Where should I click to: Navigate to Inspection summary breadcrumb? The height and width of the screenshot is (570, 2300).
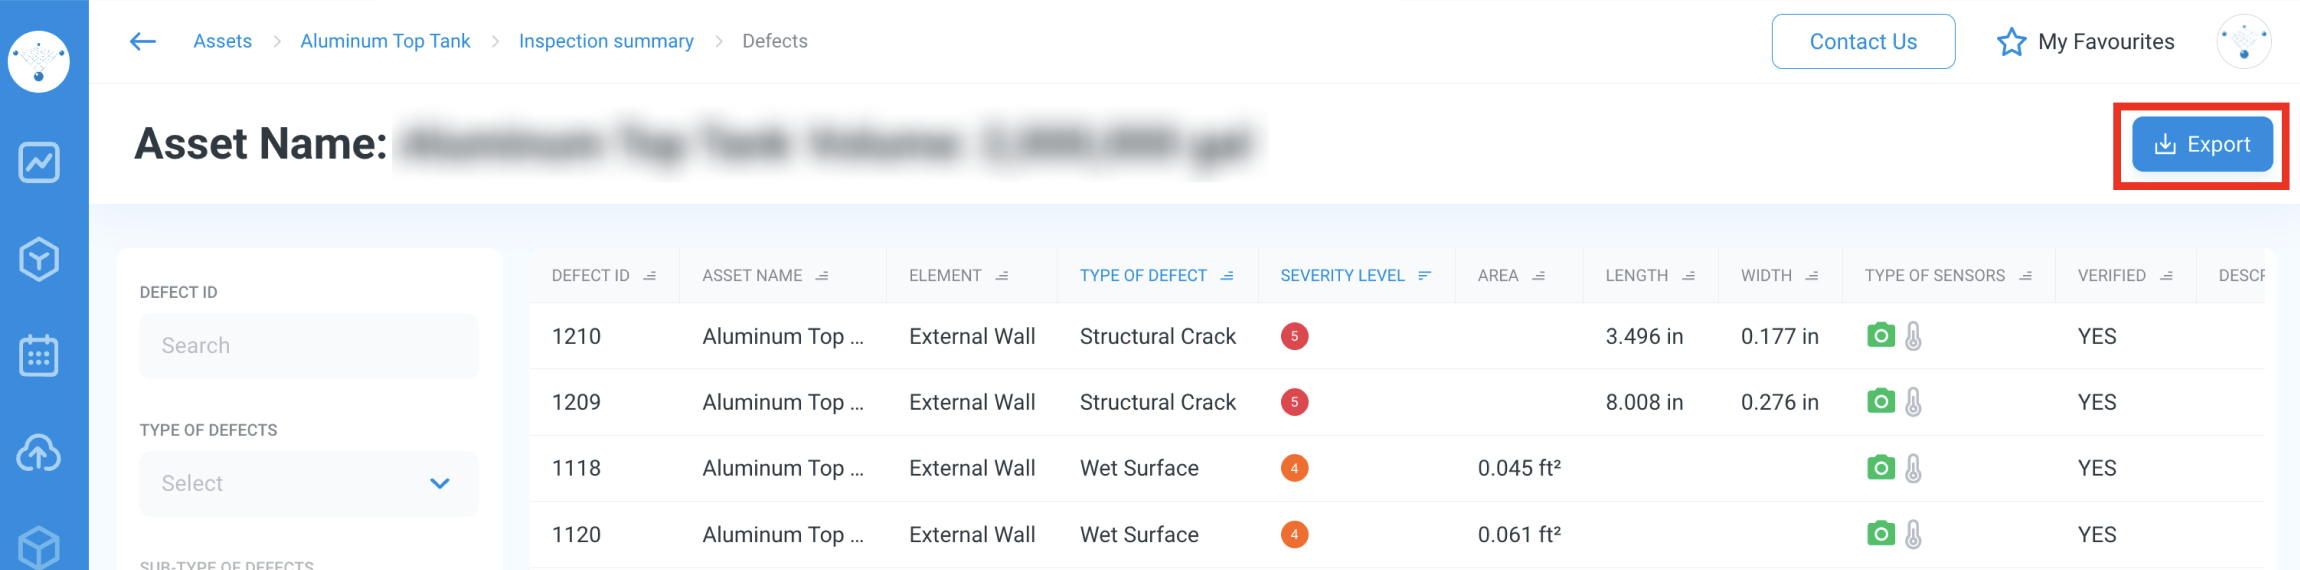[606, 41]
